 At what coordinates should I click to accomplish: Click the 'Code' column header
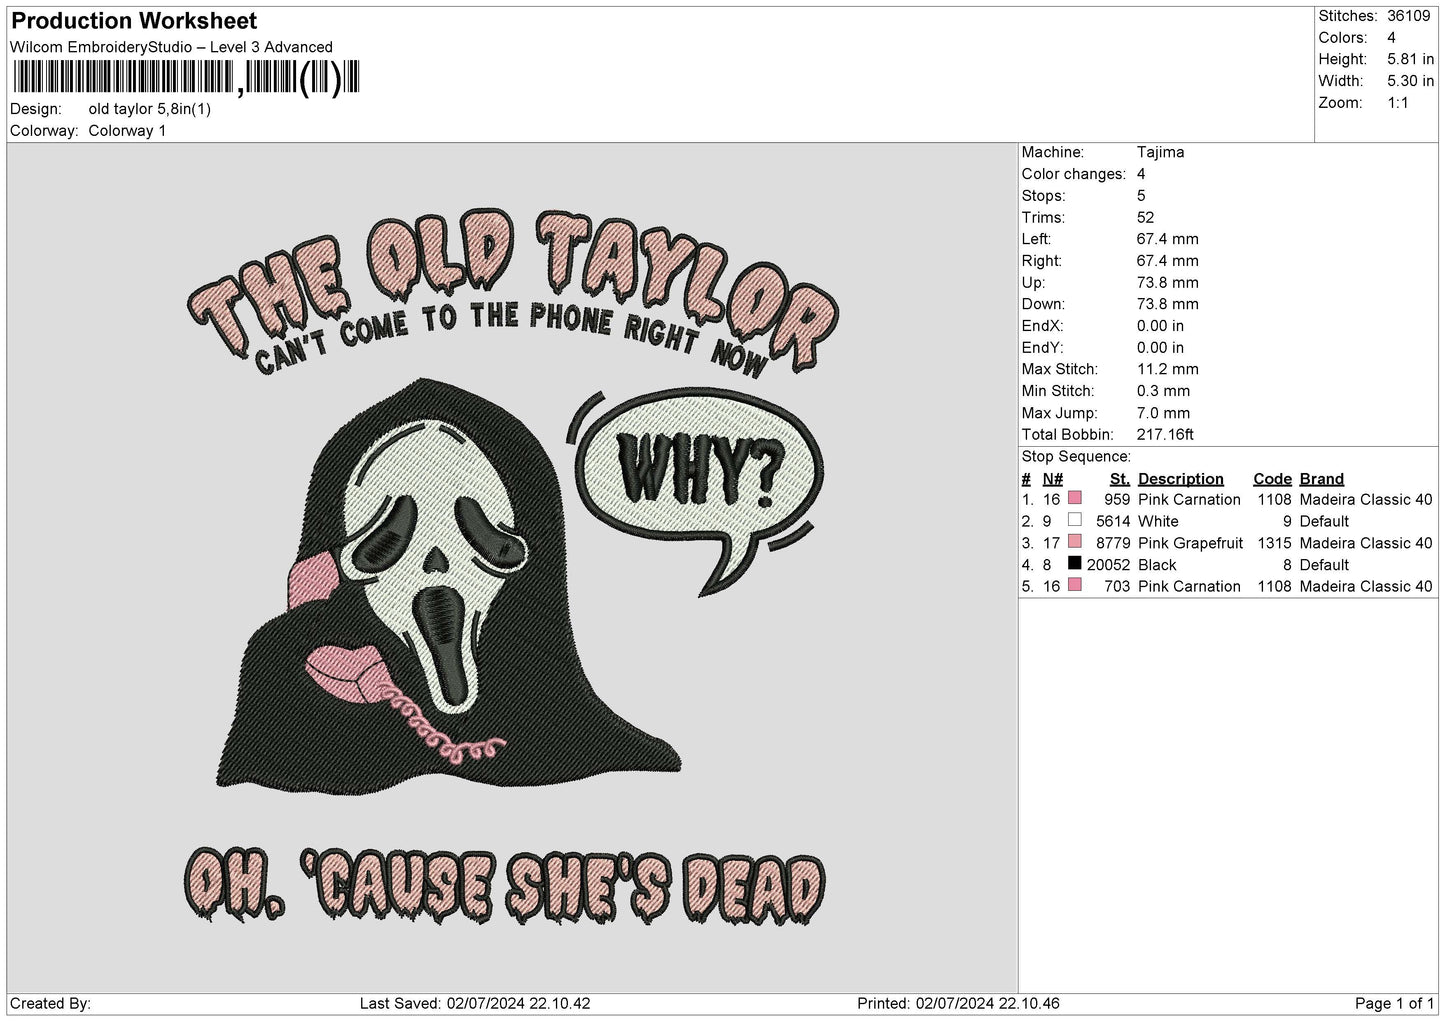point(1273,479)
